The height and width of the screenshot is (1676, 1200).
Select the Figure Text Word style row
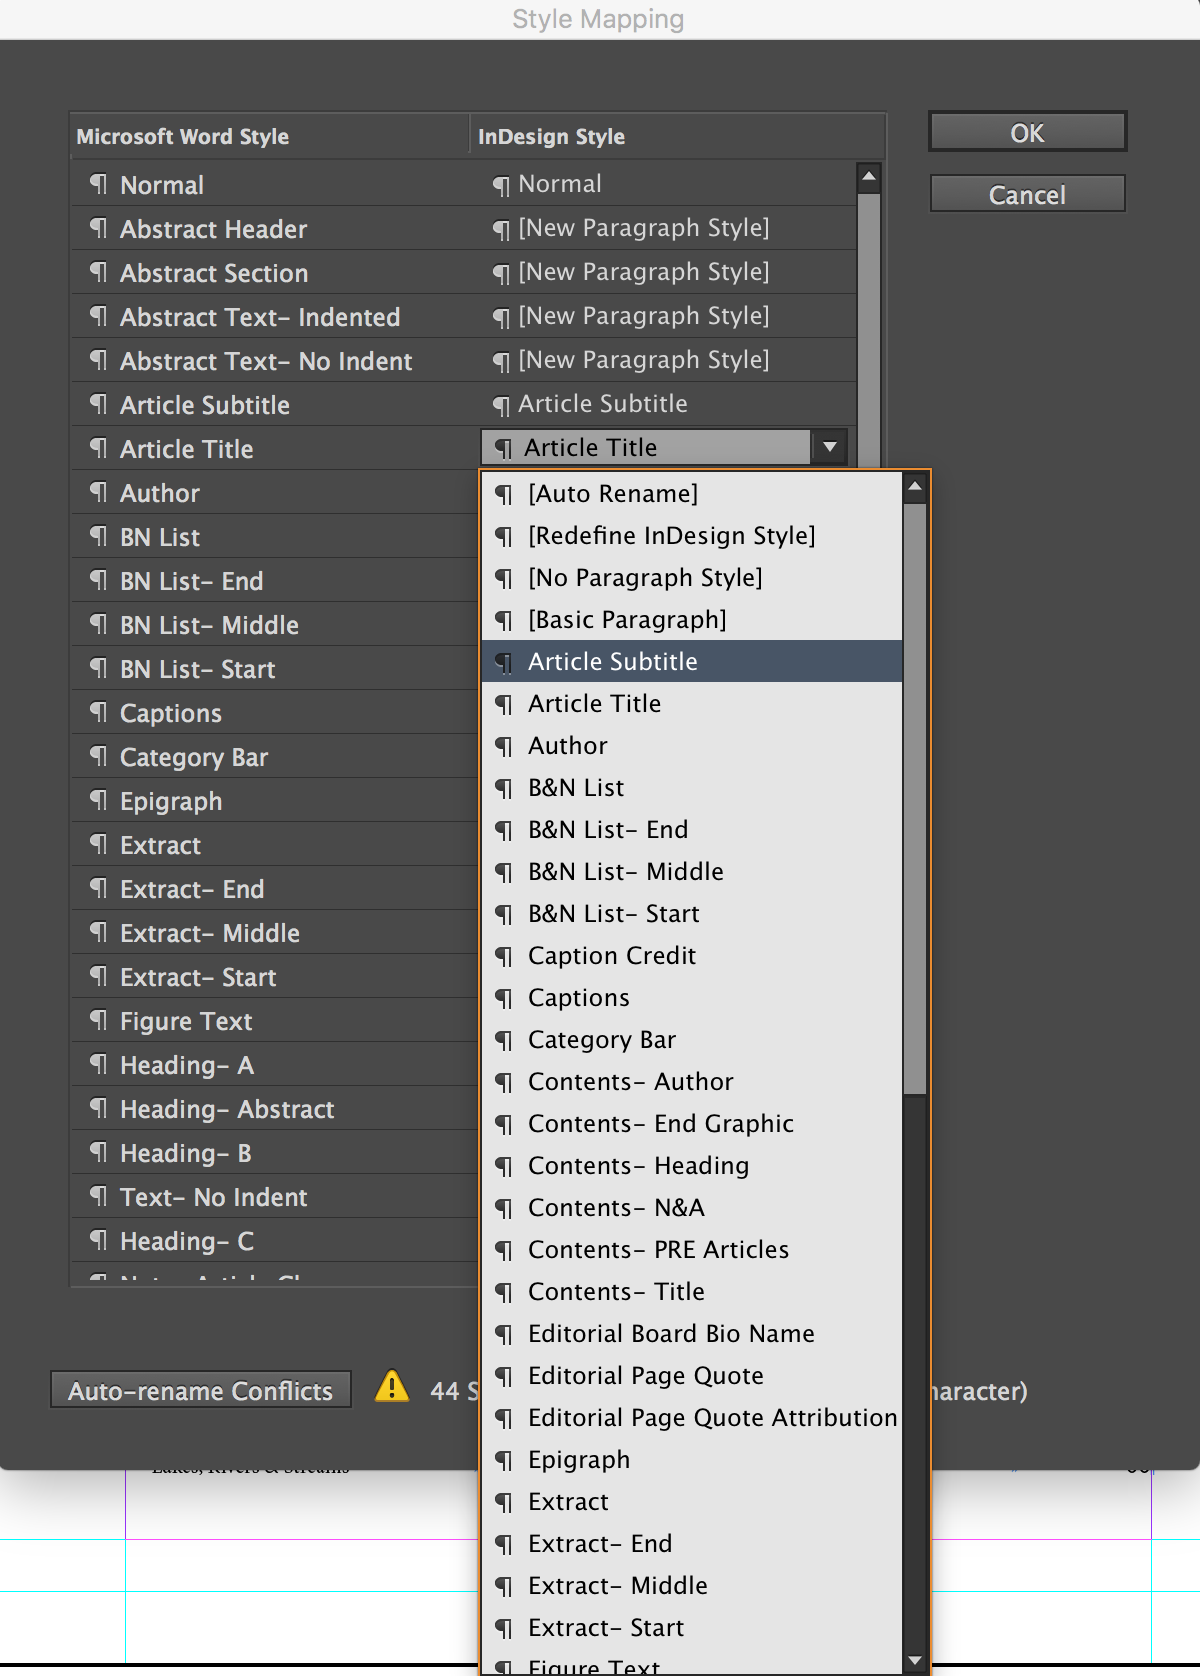click(275, 1020)
